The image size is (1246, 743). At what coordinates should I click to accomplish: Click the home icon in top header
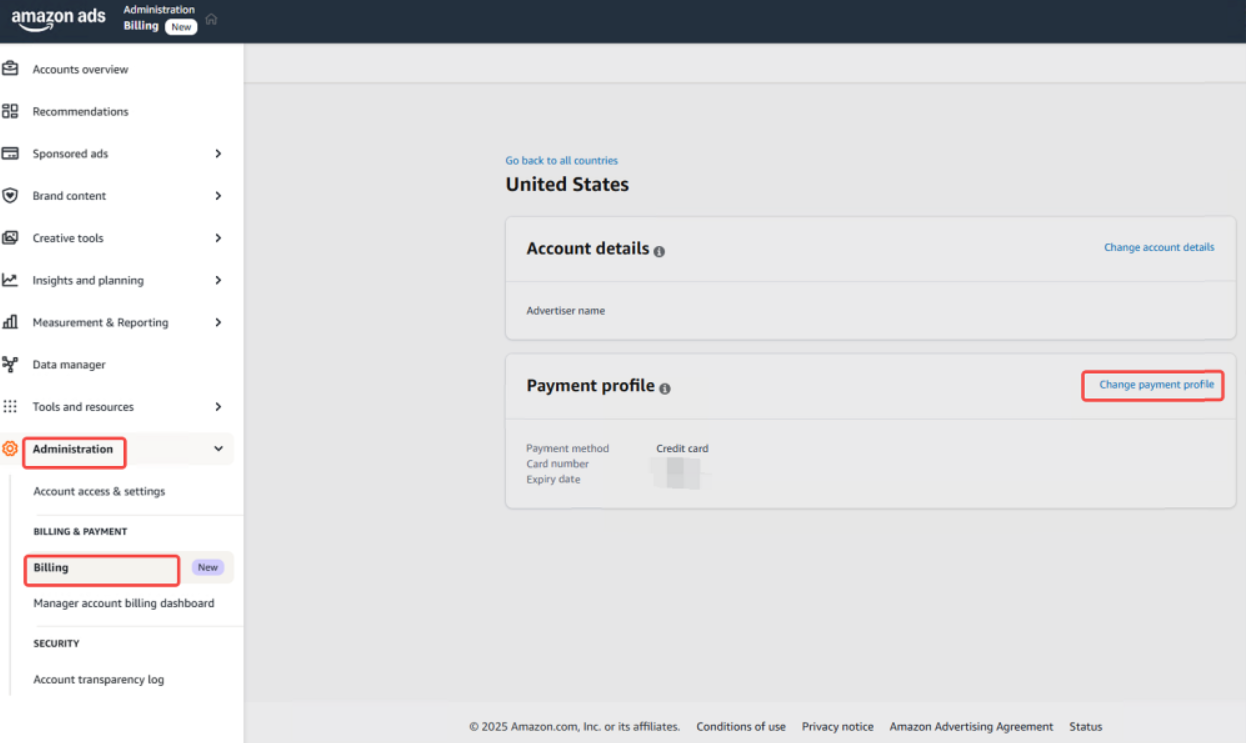pos(211,19)
